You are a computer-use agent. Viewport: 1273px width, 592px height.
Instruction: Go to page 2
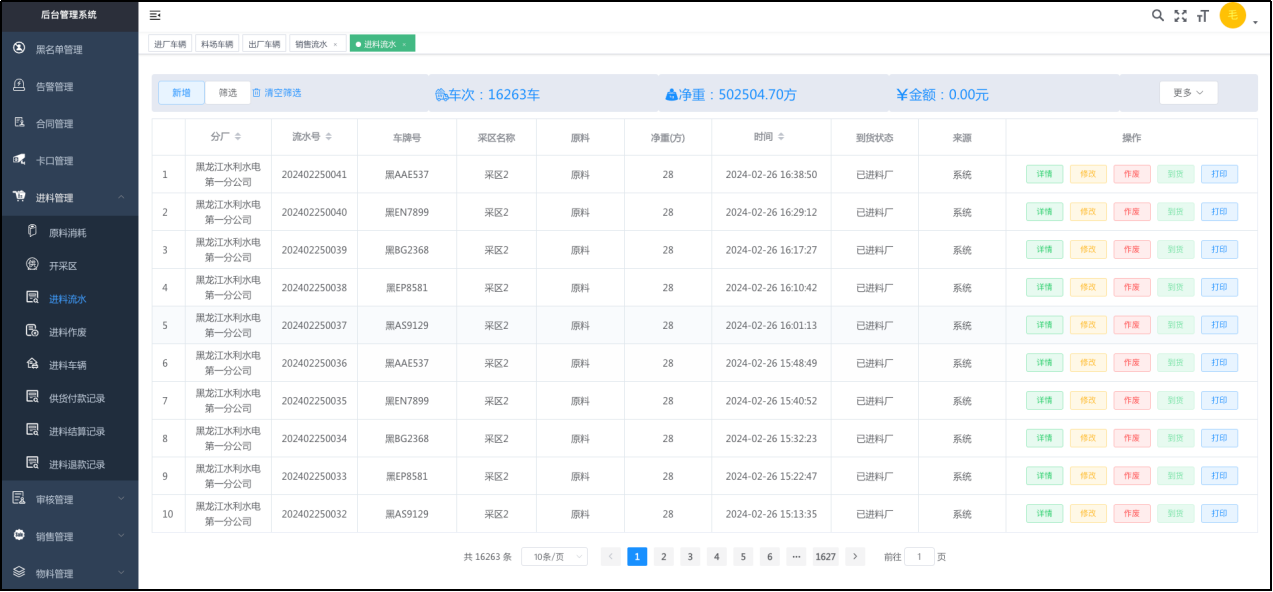663,557
